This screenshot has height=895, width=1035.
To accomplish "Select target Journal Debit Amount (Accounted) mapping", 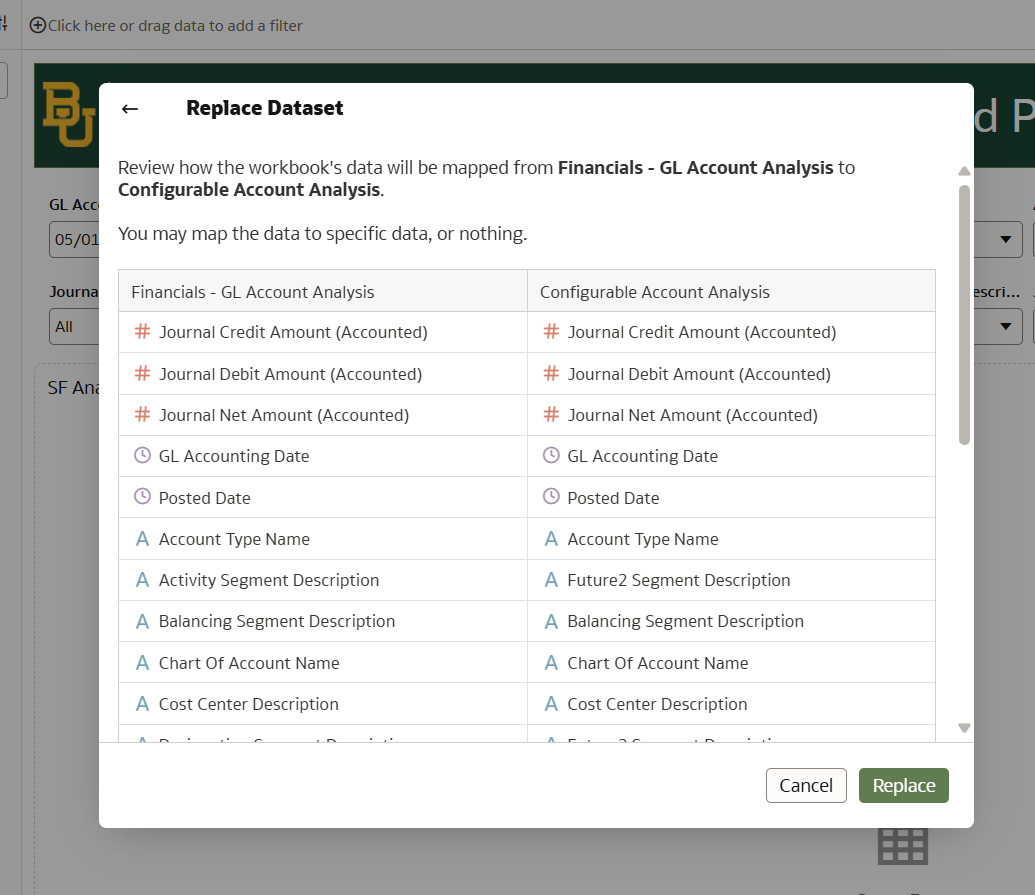I will (731, 374).
